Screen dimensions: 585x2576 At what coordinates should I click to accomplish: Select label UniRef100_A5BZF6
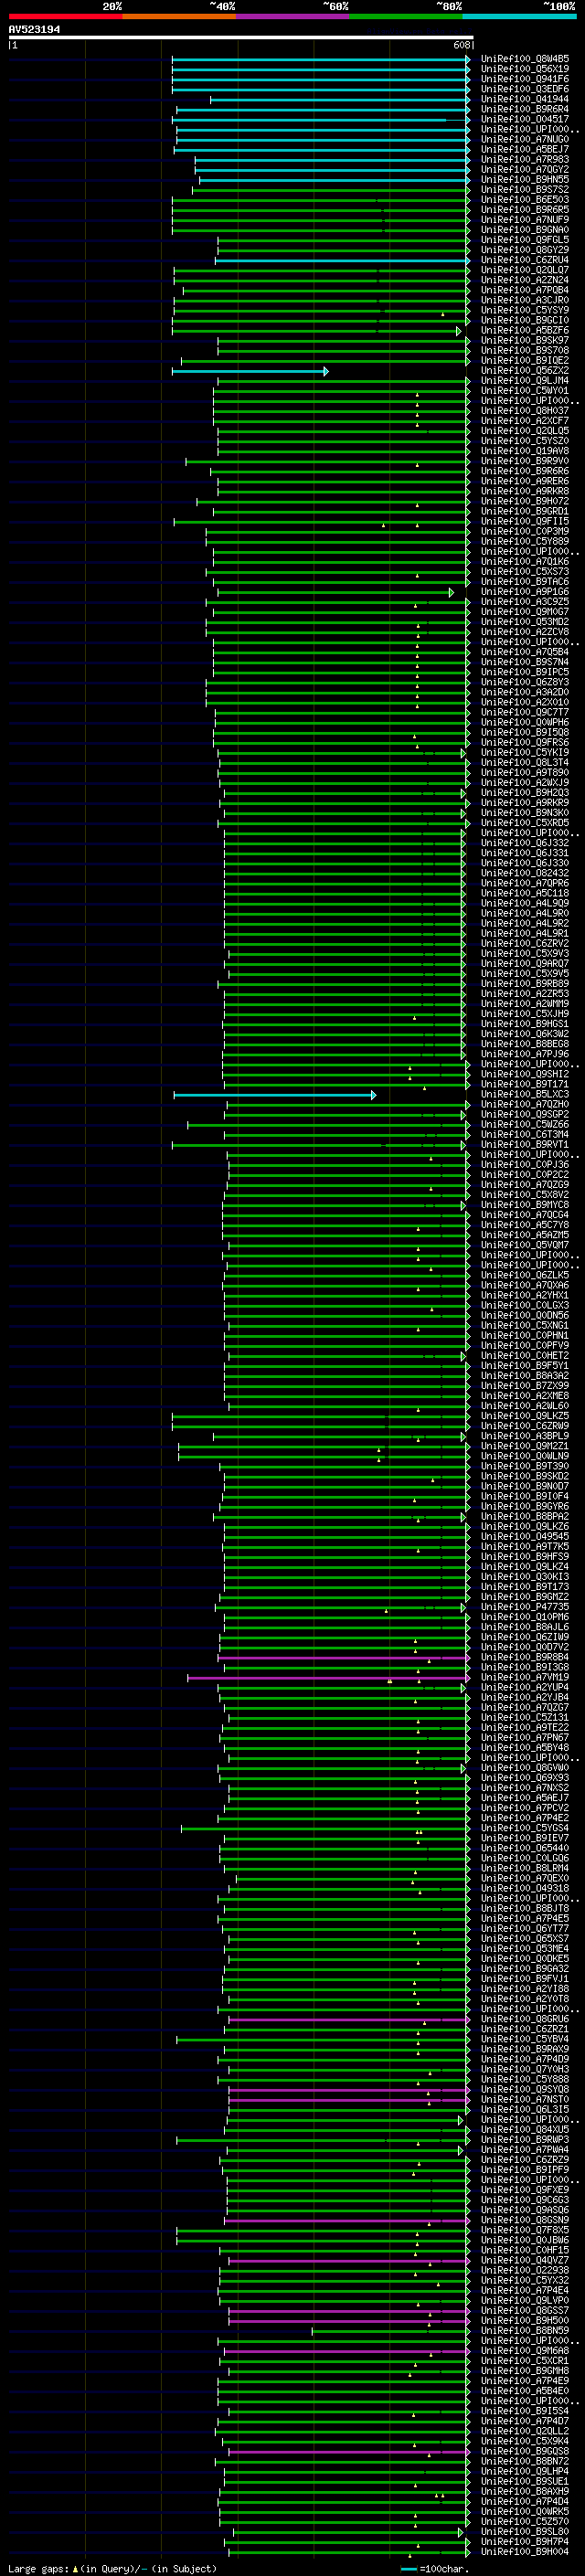[525, 330]
